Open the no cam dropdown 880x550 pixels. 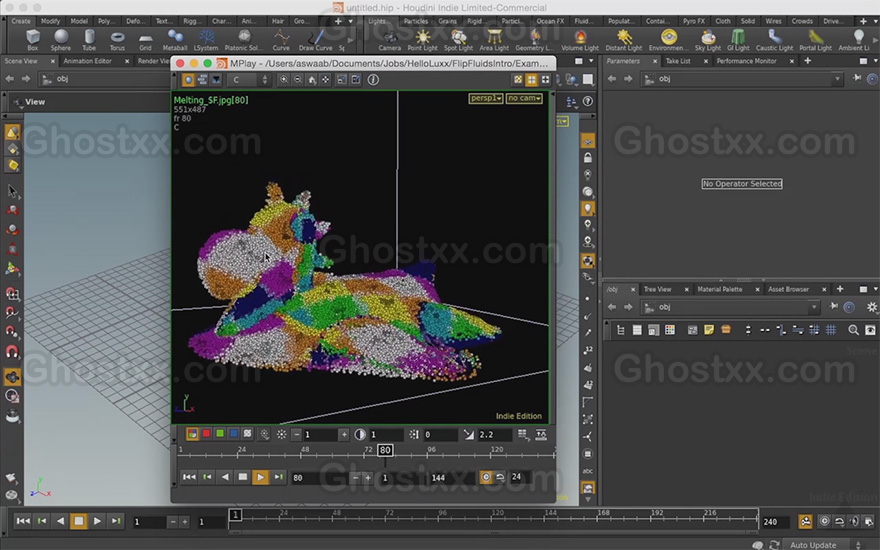coord(524,98)
